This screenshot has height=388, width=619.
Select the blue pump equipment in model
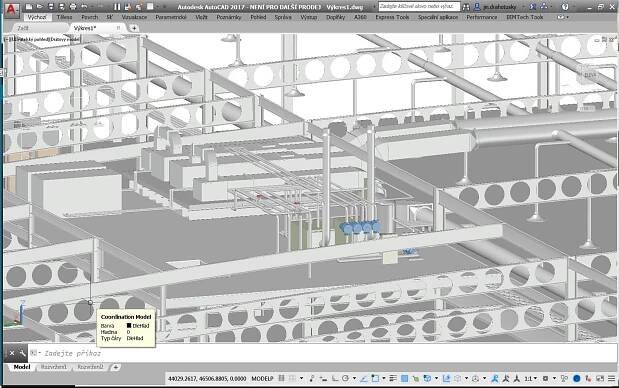pyautogui.click(x=360, y=228)
